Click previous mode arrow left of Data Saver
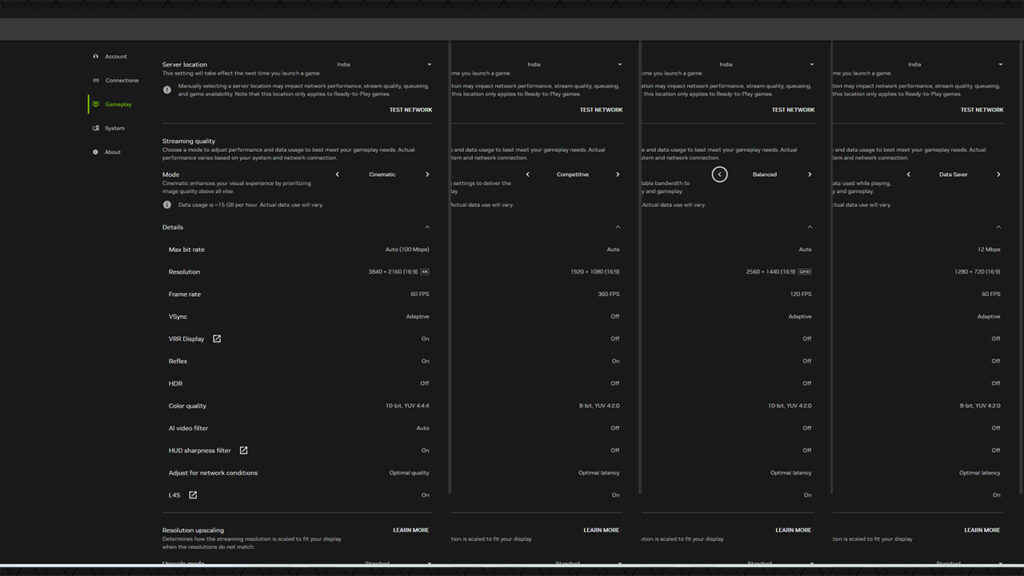The image size is (1024, 576). pos(908,175)
